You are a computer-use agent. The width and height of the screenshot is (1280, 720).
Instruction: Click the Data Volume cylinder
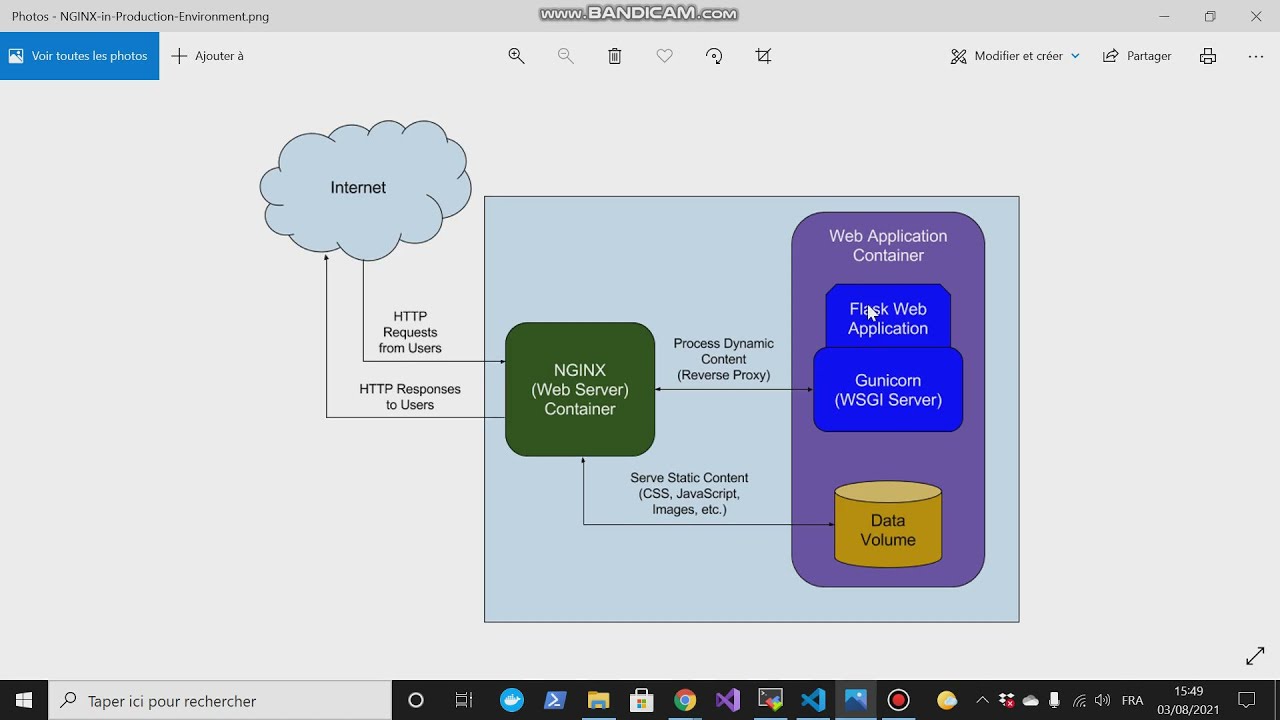coord(888,524)
